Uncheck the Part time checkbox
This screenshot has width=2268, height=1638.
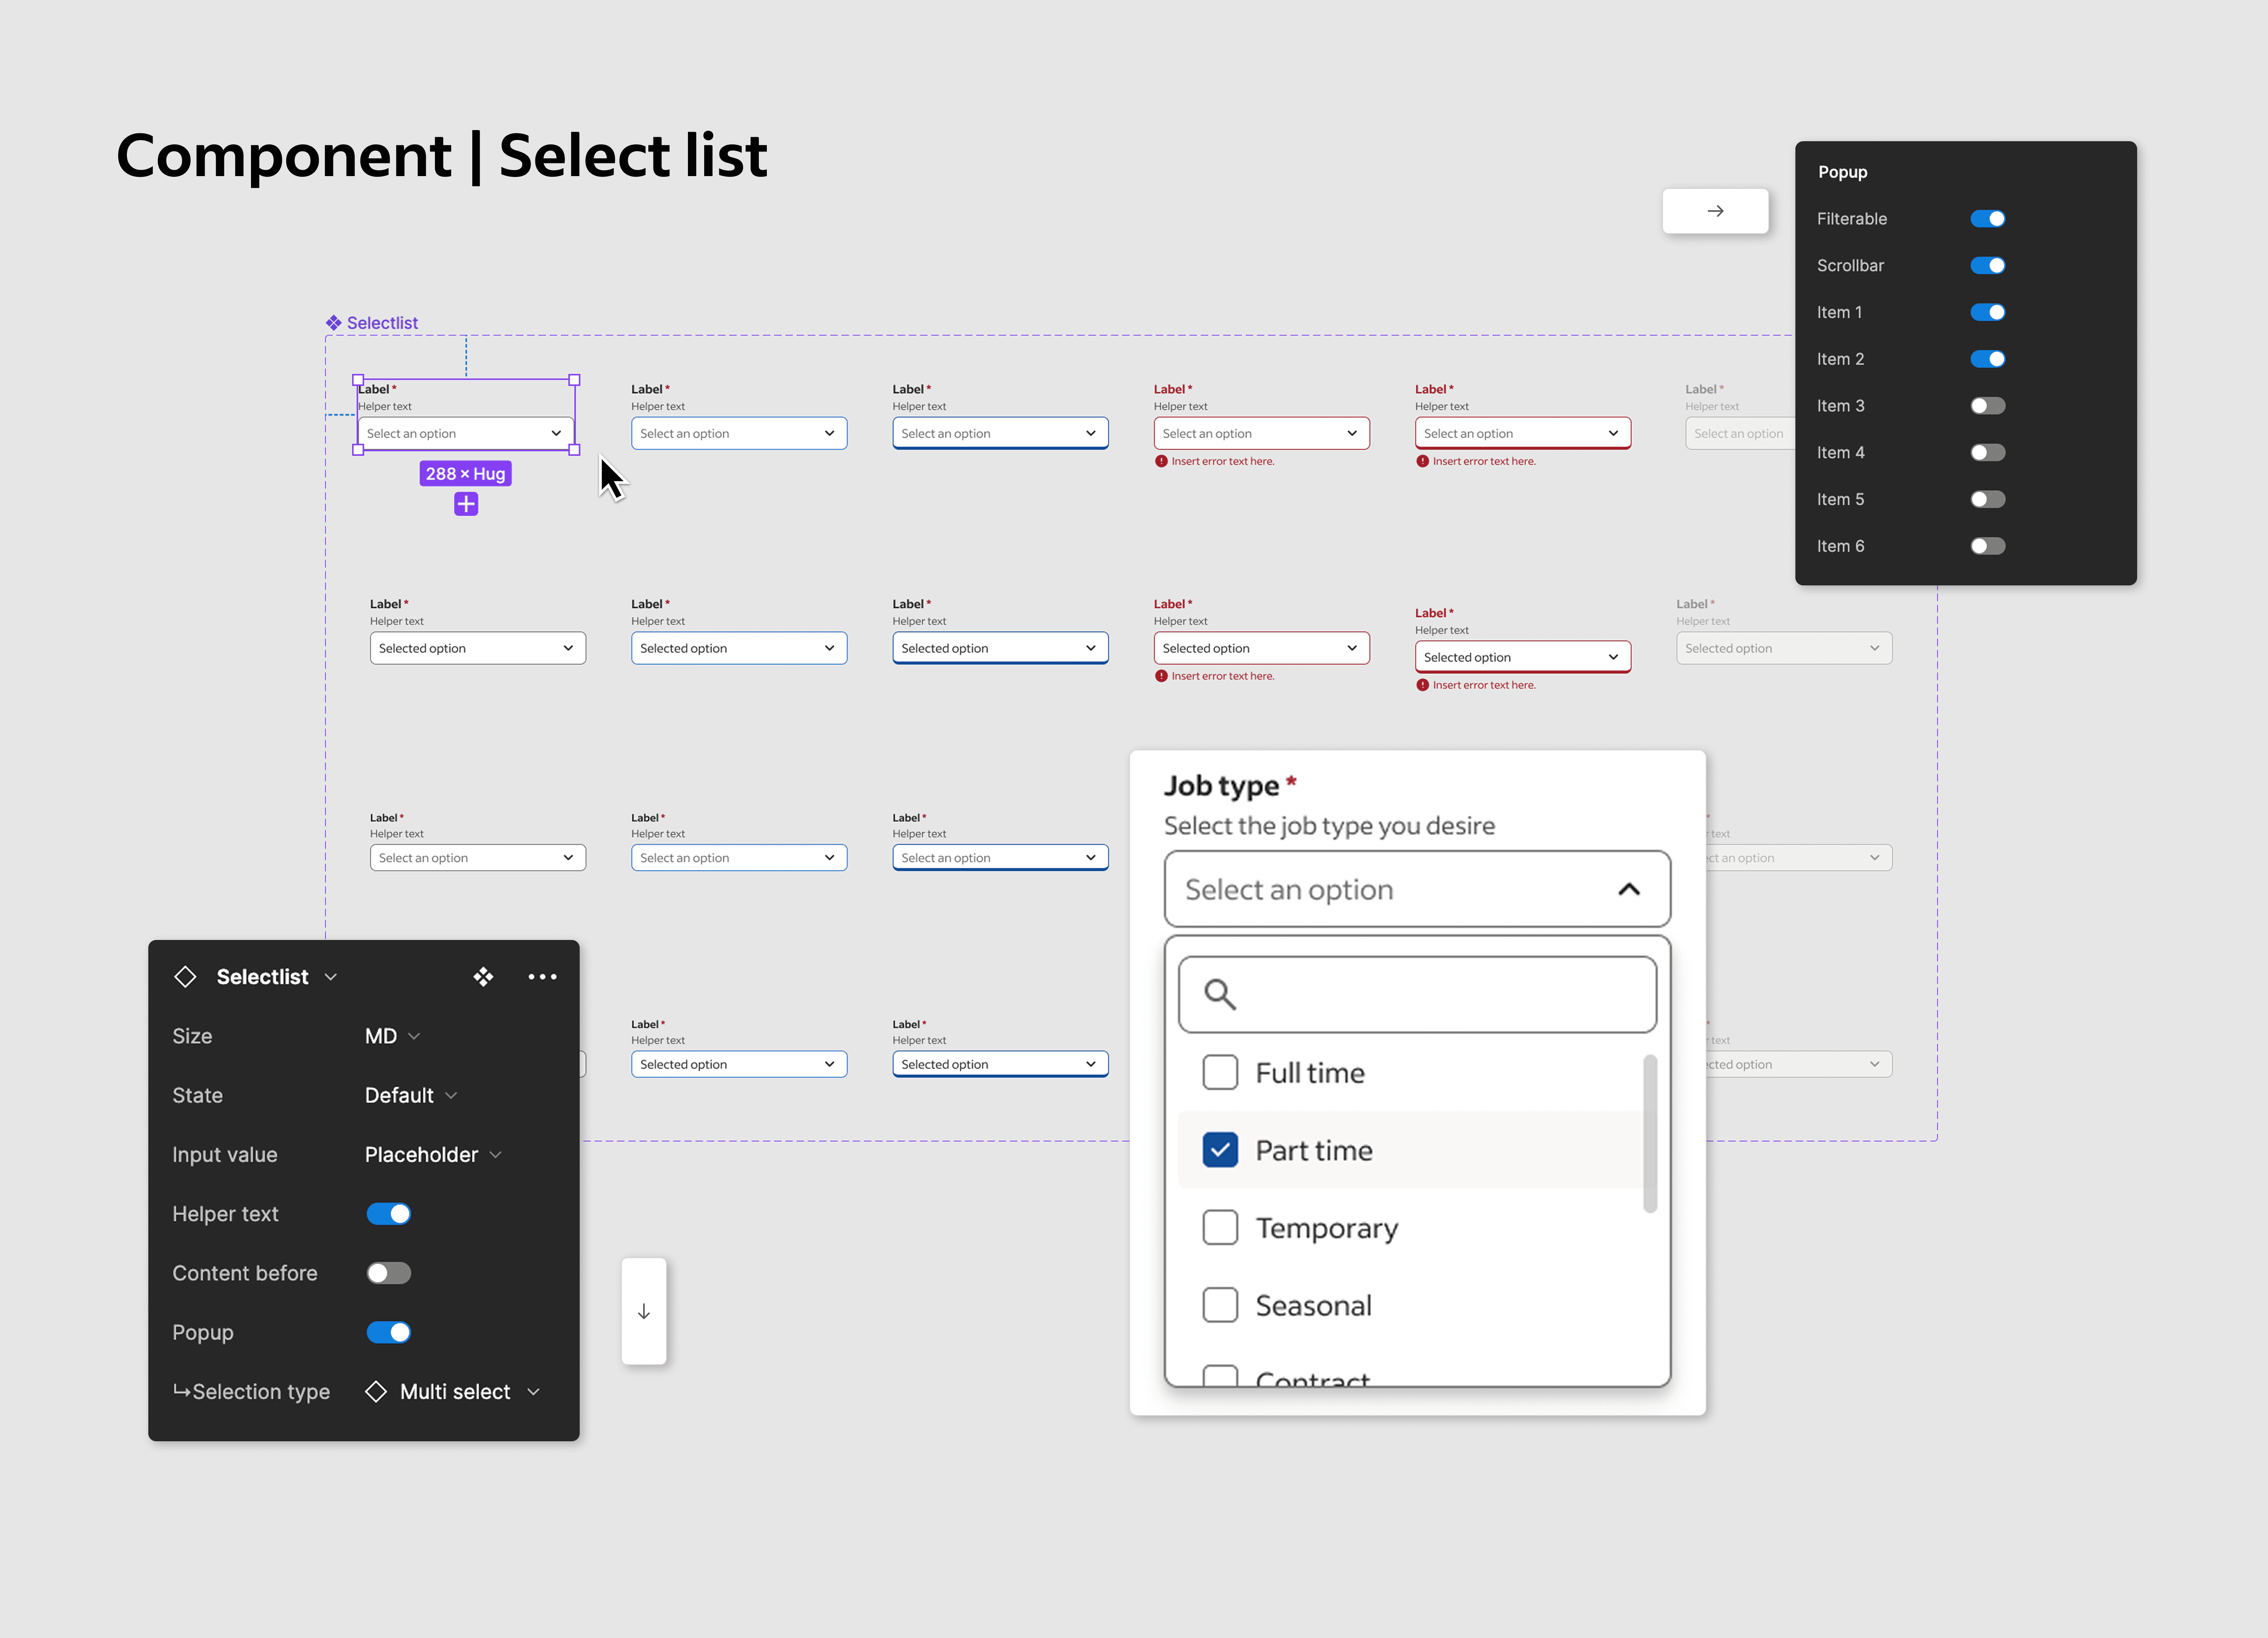click(1220, 1150)
